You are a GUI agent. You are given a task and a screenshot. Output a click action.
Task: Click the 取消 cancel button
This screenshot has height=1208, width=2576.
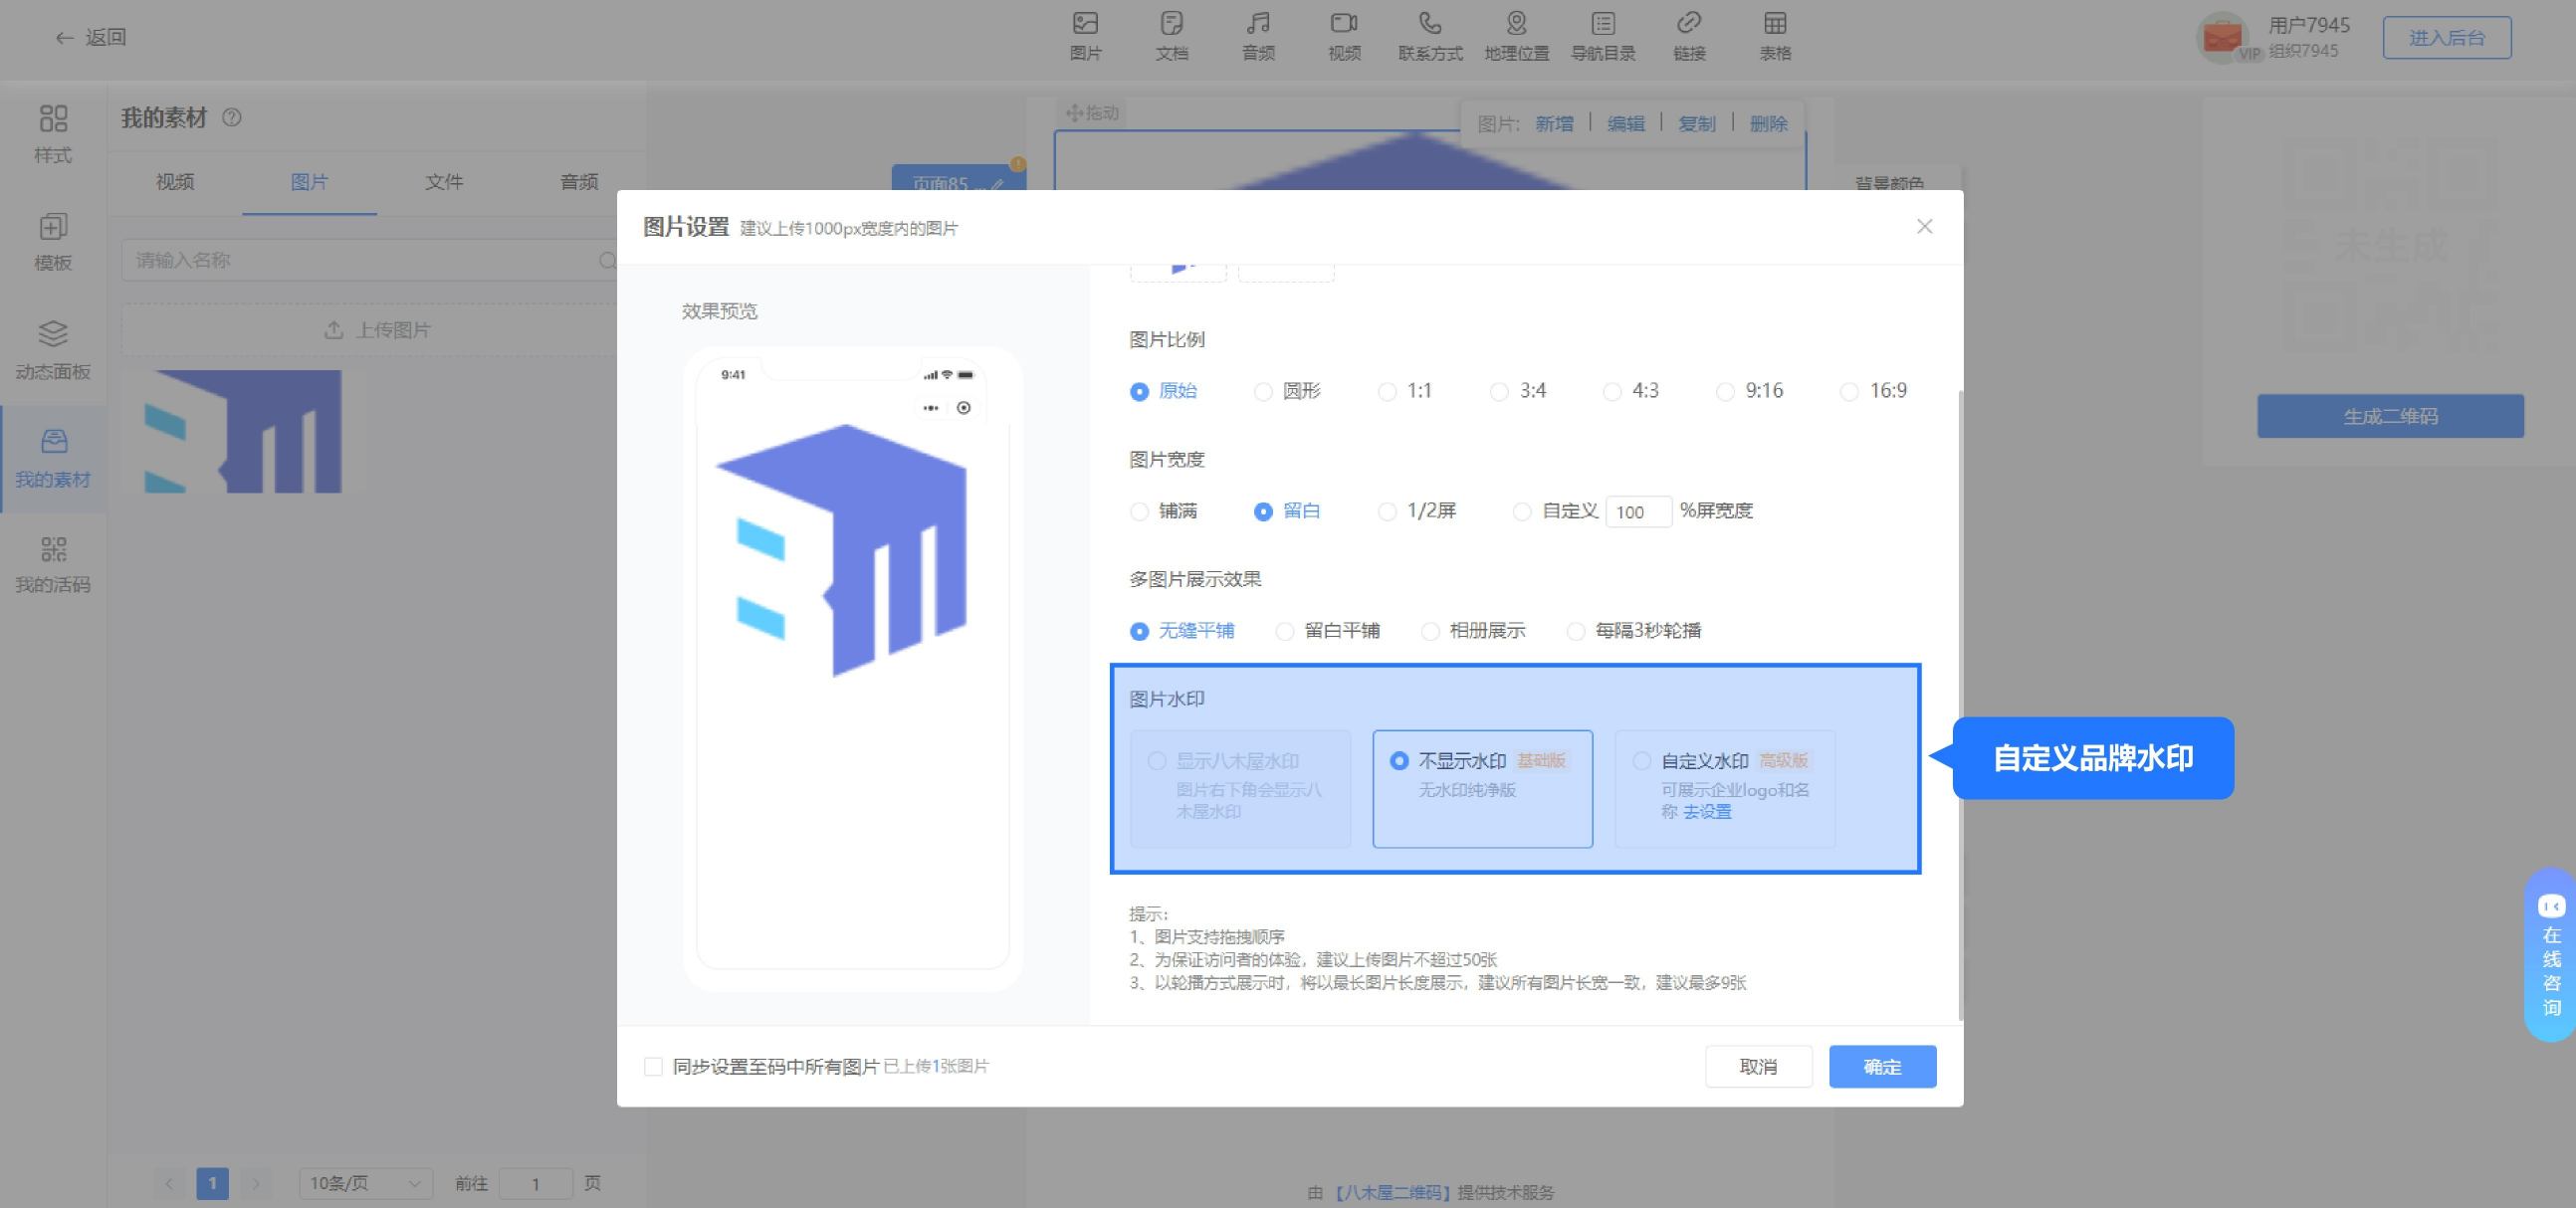pos(1758,1067)
